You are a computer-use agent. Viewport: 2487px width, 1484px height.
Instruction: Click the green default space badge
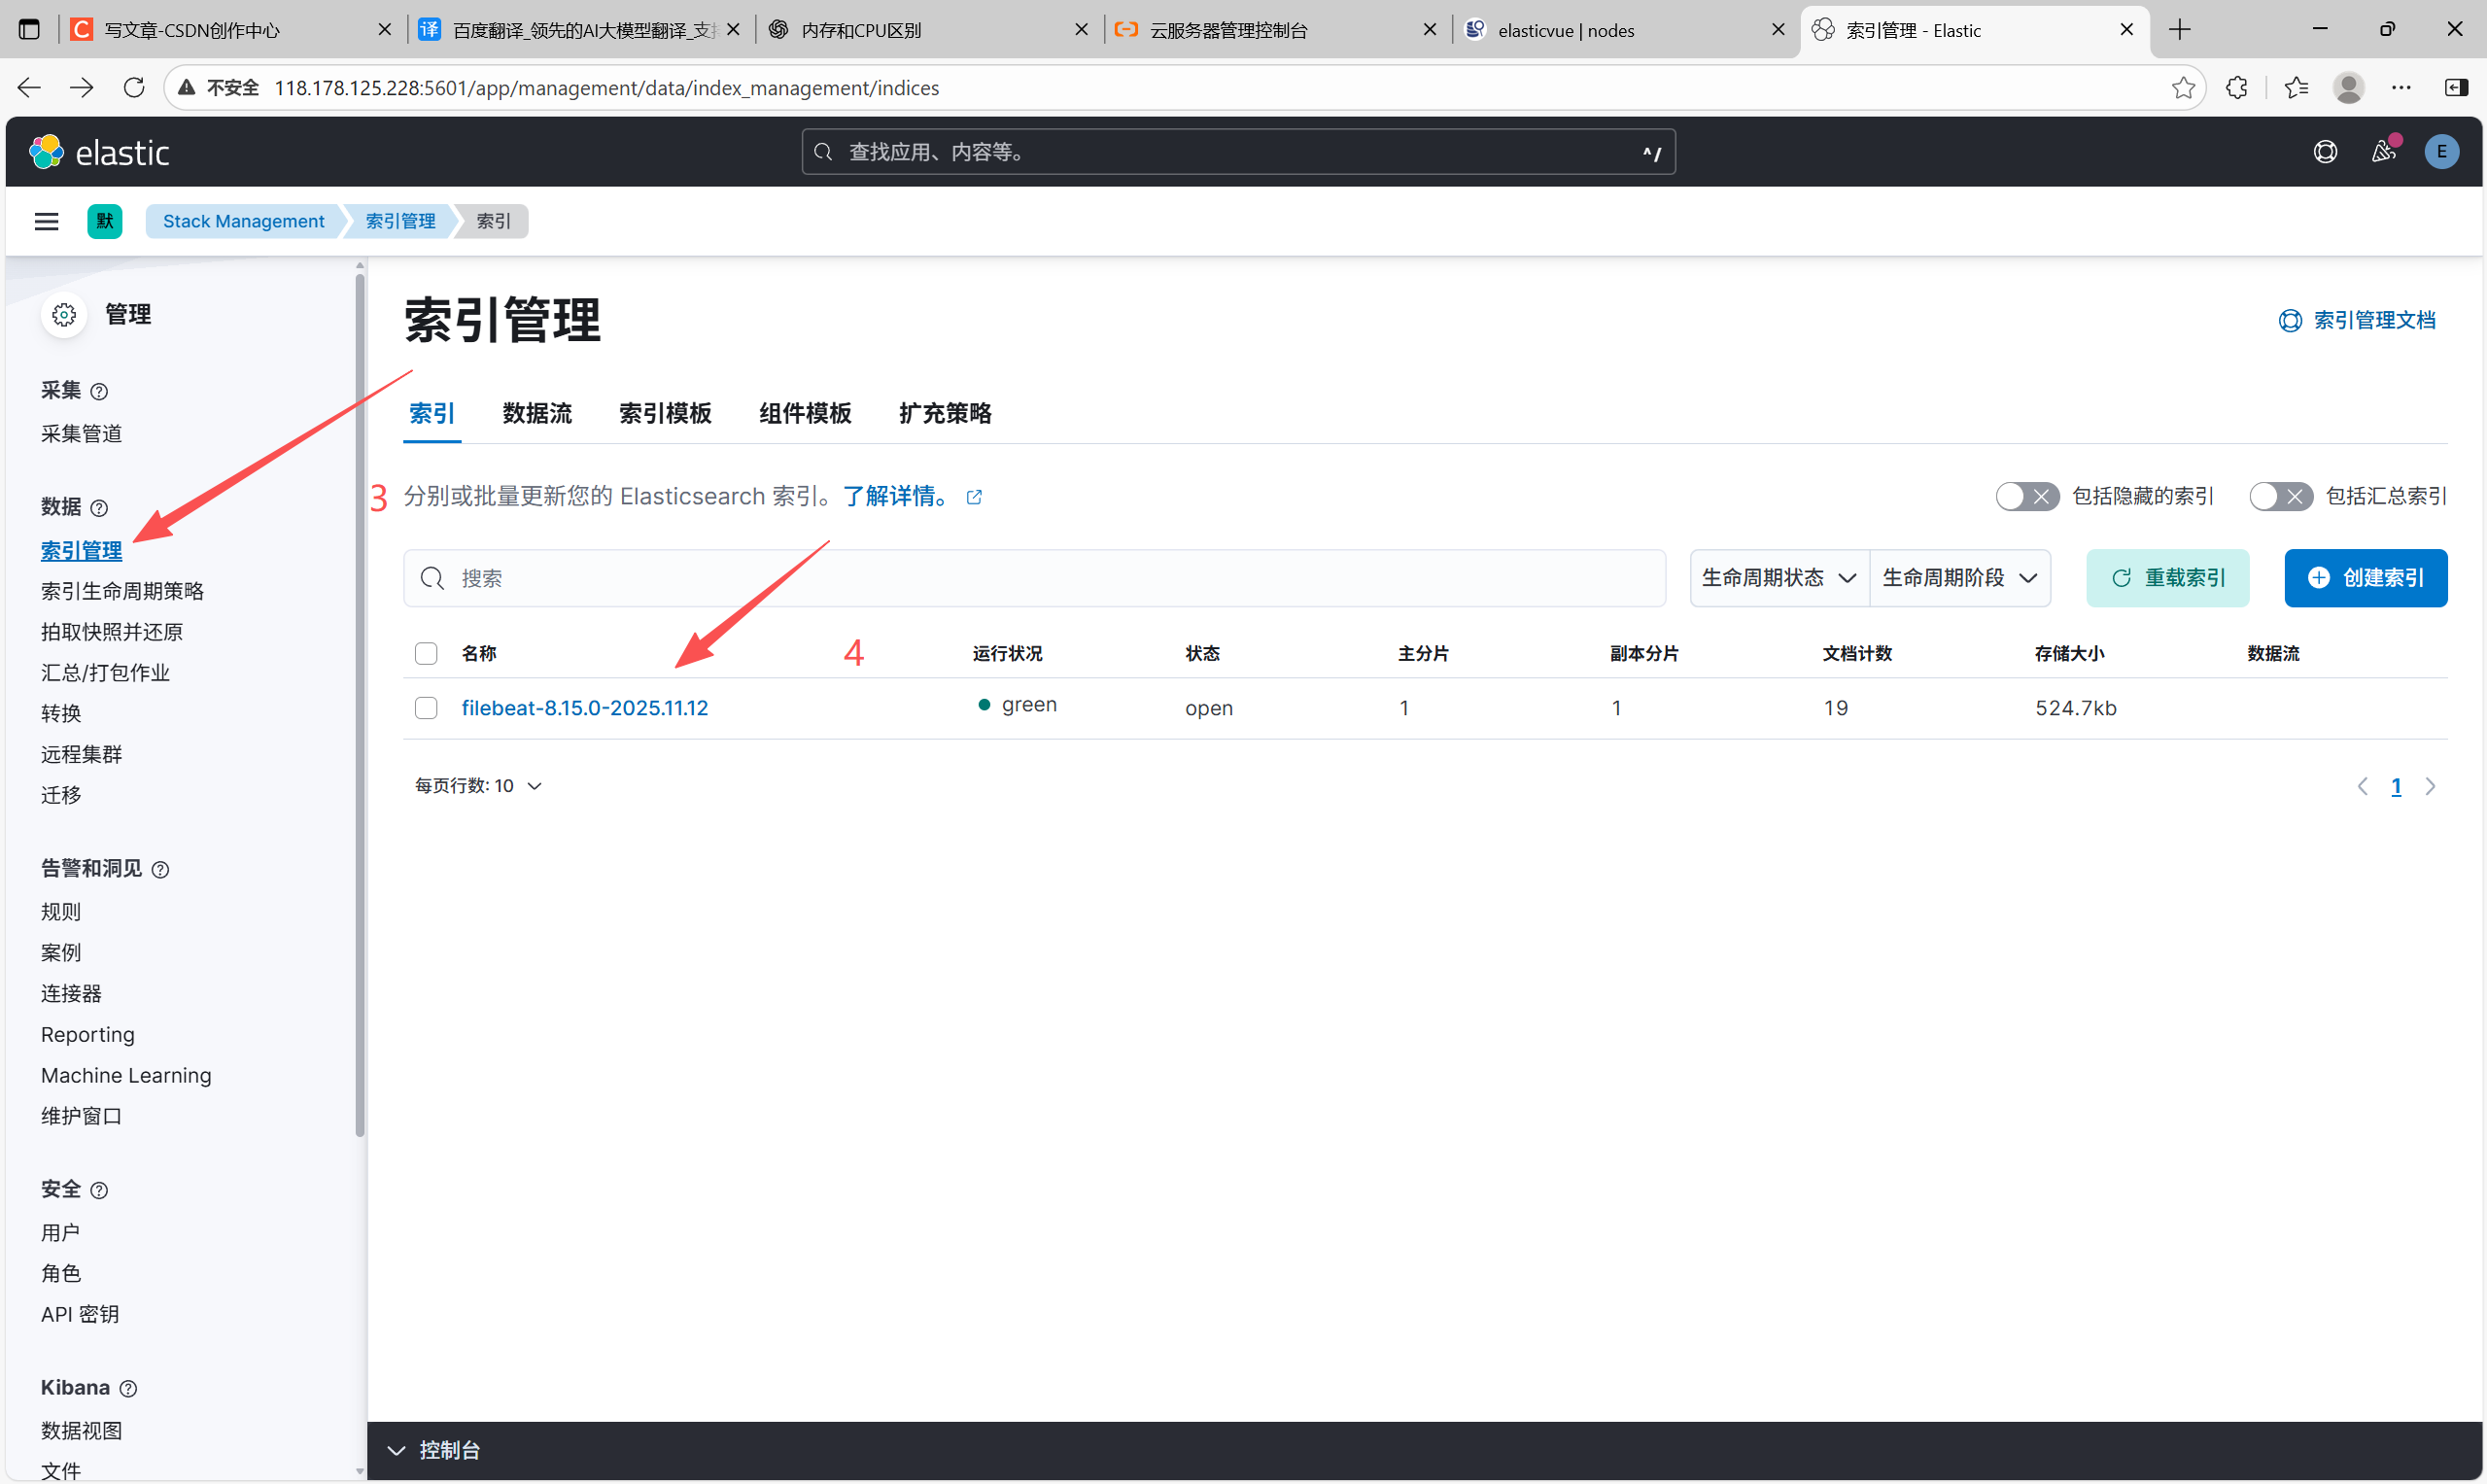104,221
